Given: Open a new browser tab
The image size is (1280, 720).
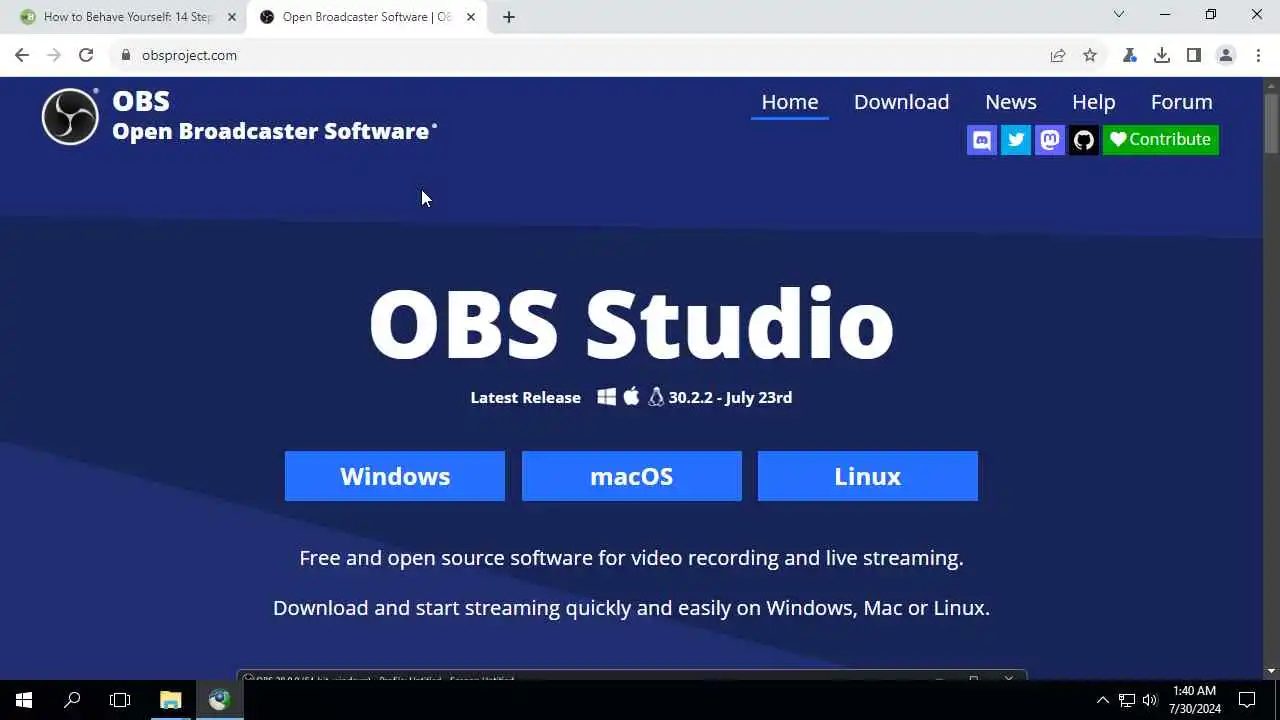Looking at the screenshot, I should pos(509,17).
